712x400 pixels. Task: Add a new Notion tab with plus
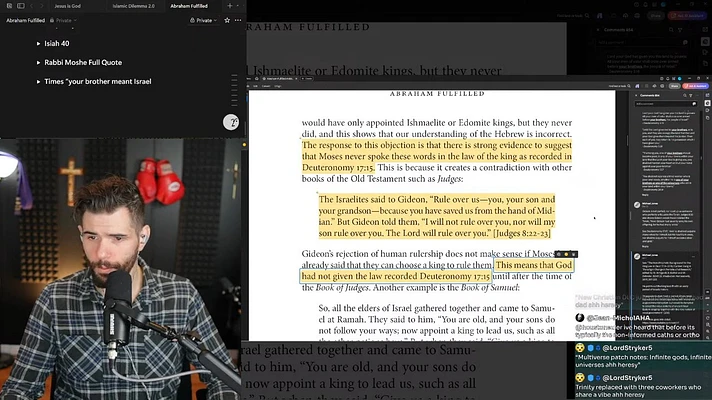230,6
